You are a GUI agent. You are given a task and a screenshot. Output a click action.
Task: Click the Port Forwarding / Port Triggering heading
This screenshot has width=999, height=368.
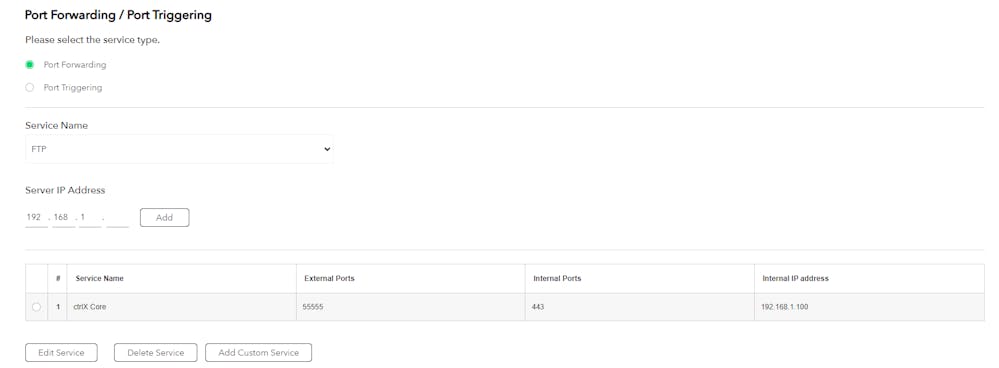pos(119,15)
